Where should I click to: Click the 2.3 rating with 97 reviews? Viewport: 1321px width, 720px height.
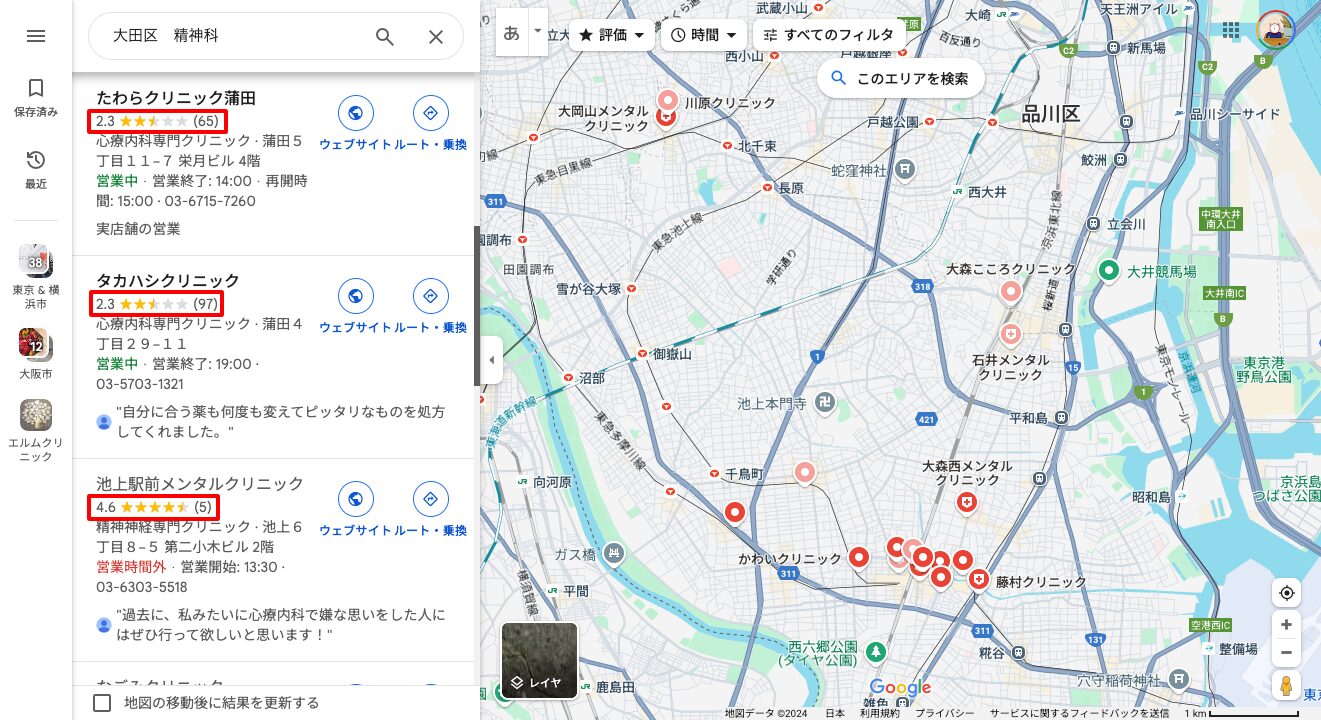click(155, 304)
